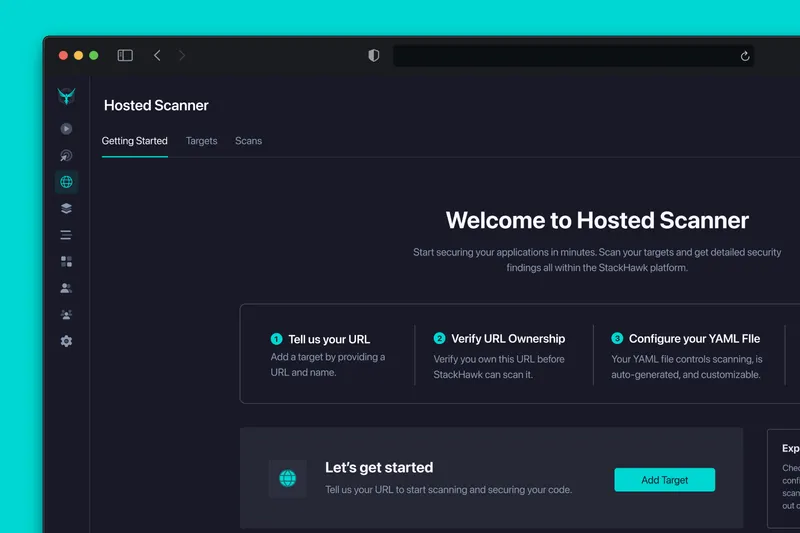Open the play circle sidebar icon
Image resolution: width=800 pixels, height=533 pixels.
coord(66,129)
